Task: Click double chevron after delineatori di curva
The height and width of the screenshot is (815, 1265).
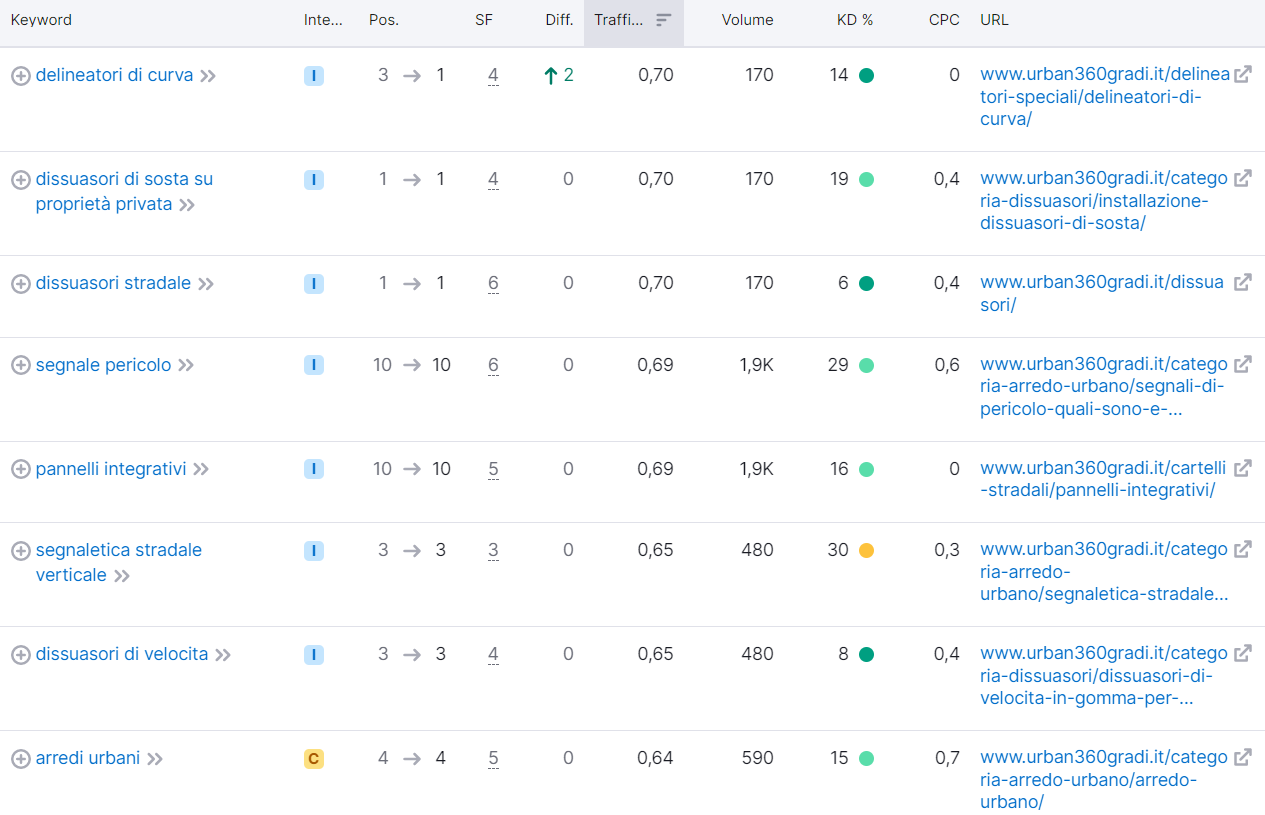Action: click(208, 76)
